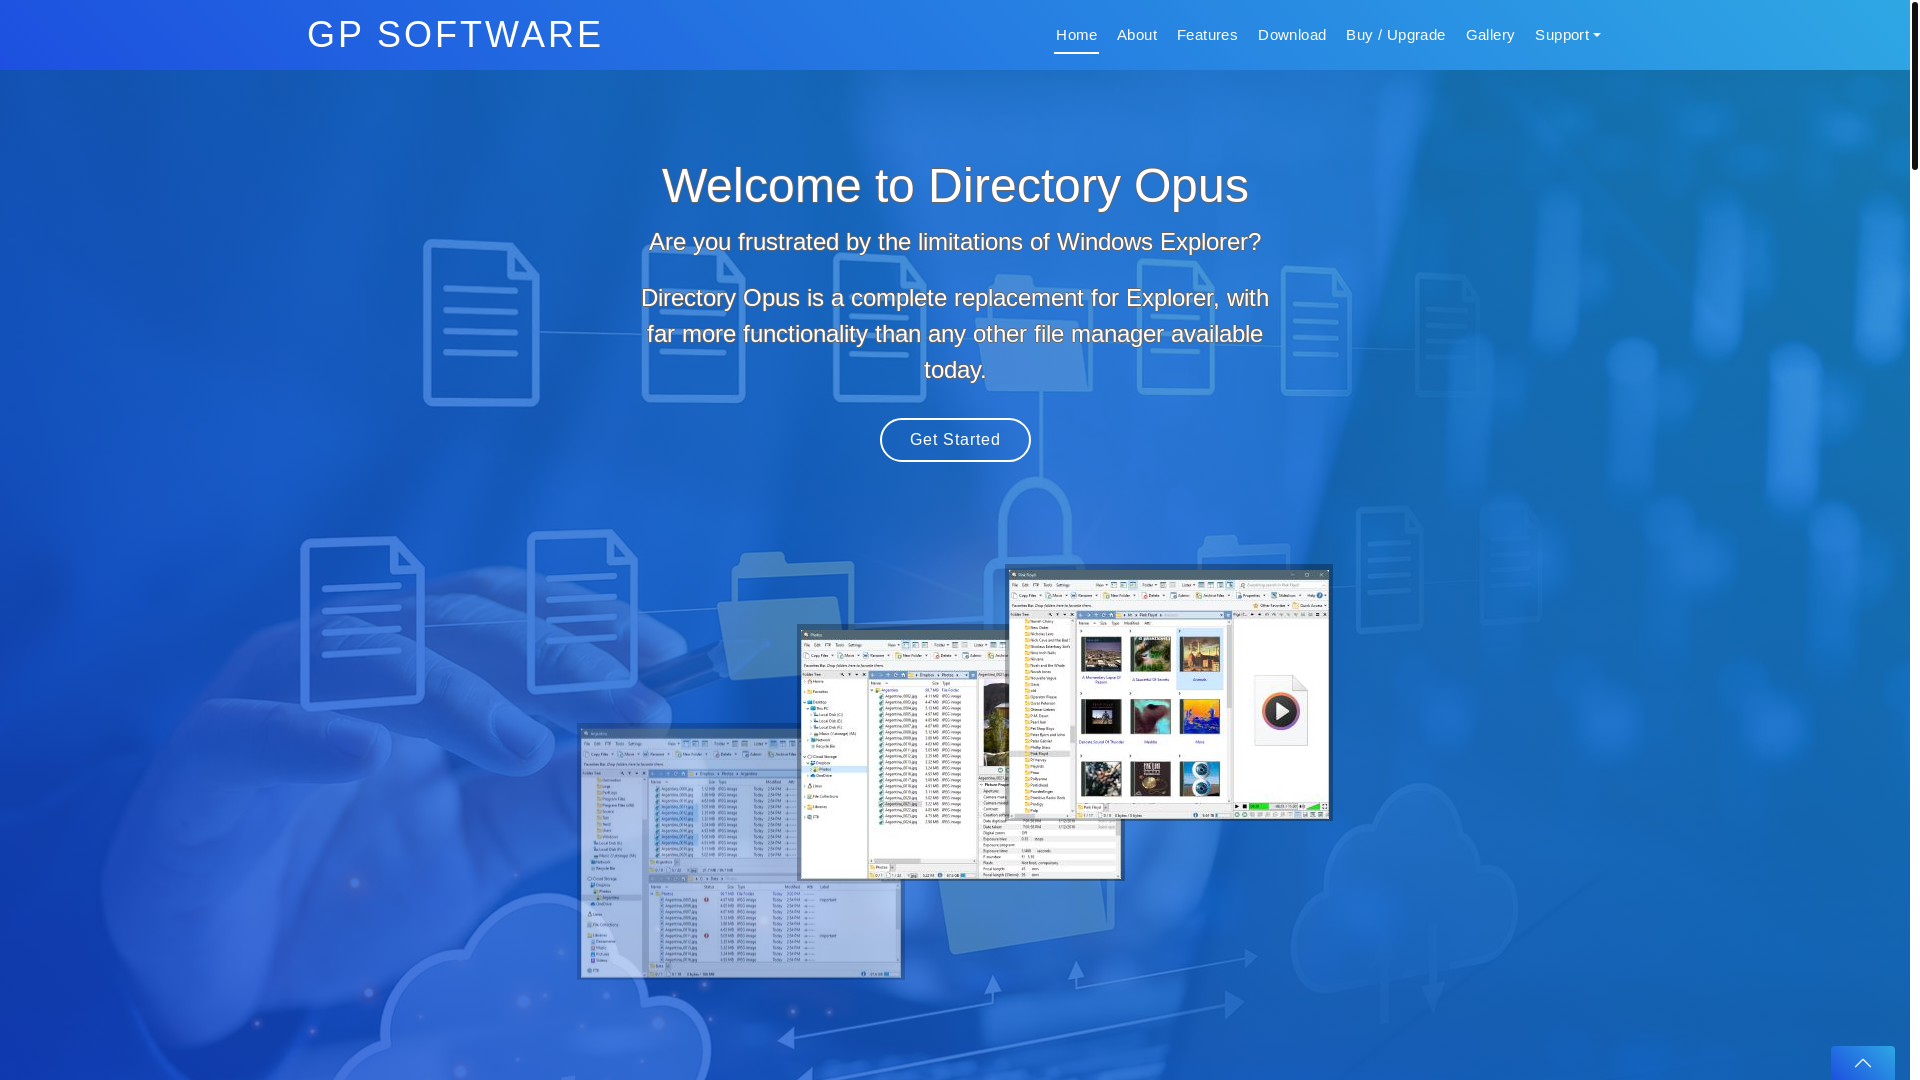This screenshot has width=1920, height=1080.
Task: Open the Gallery page
Action: tap(1490, 35)
